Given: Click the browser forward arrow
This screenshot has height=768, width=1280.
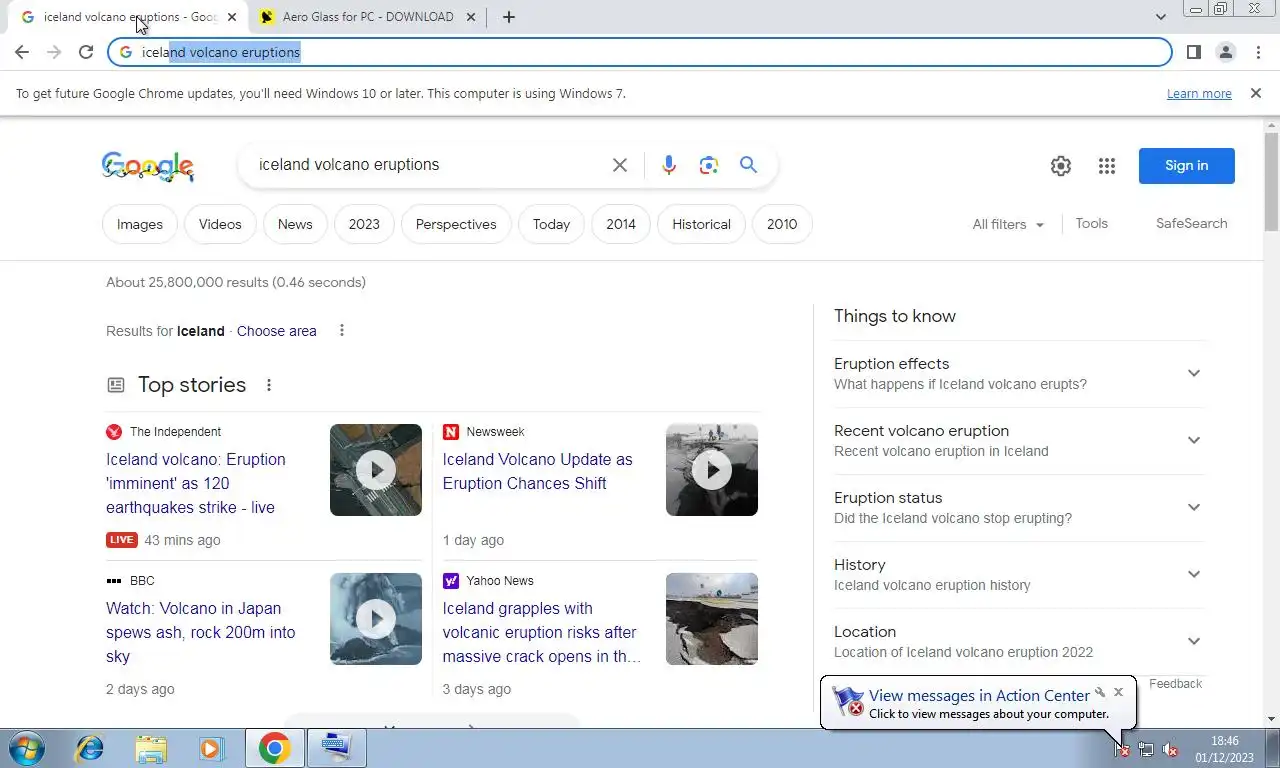Looking at the screenshot, I should [54, 52].
